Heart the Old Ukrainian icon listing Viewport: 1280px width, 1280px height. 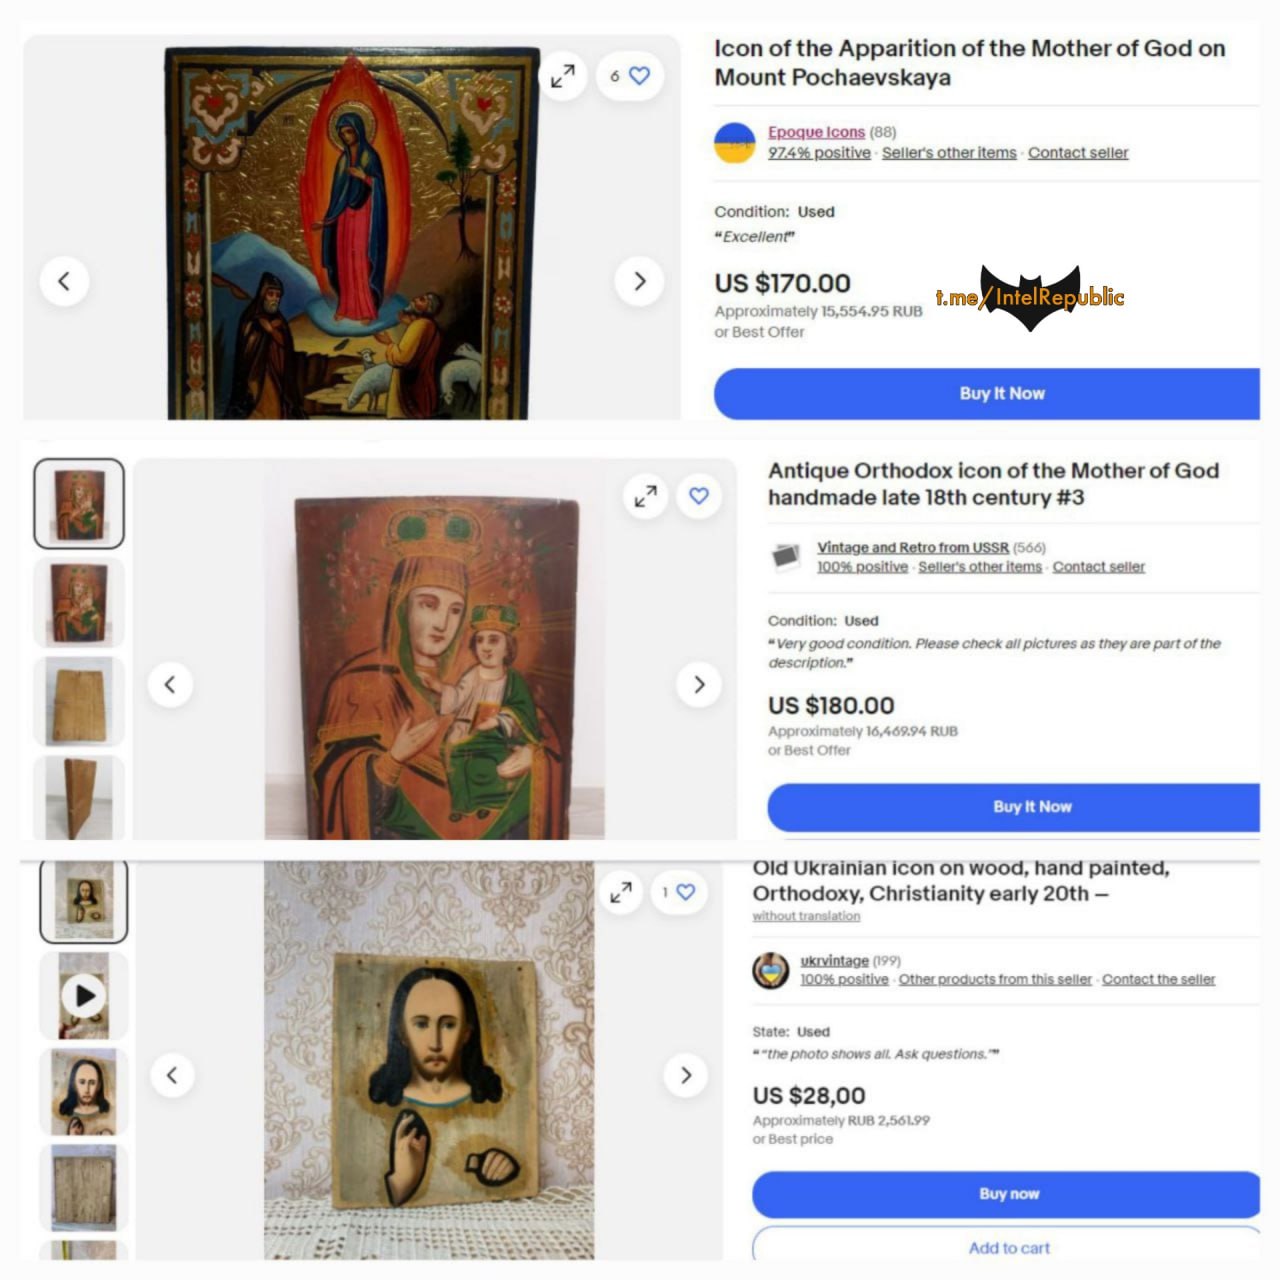click(677, 892)
